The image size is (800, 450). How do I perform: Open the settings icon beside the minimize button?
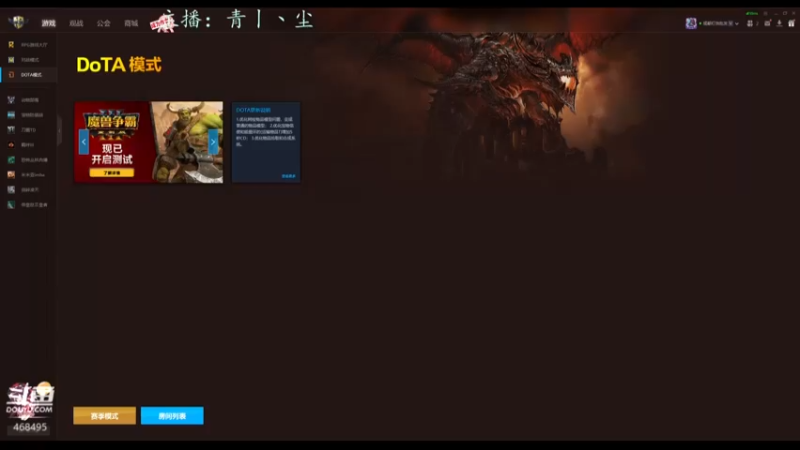(x=766, y=13)
